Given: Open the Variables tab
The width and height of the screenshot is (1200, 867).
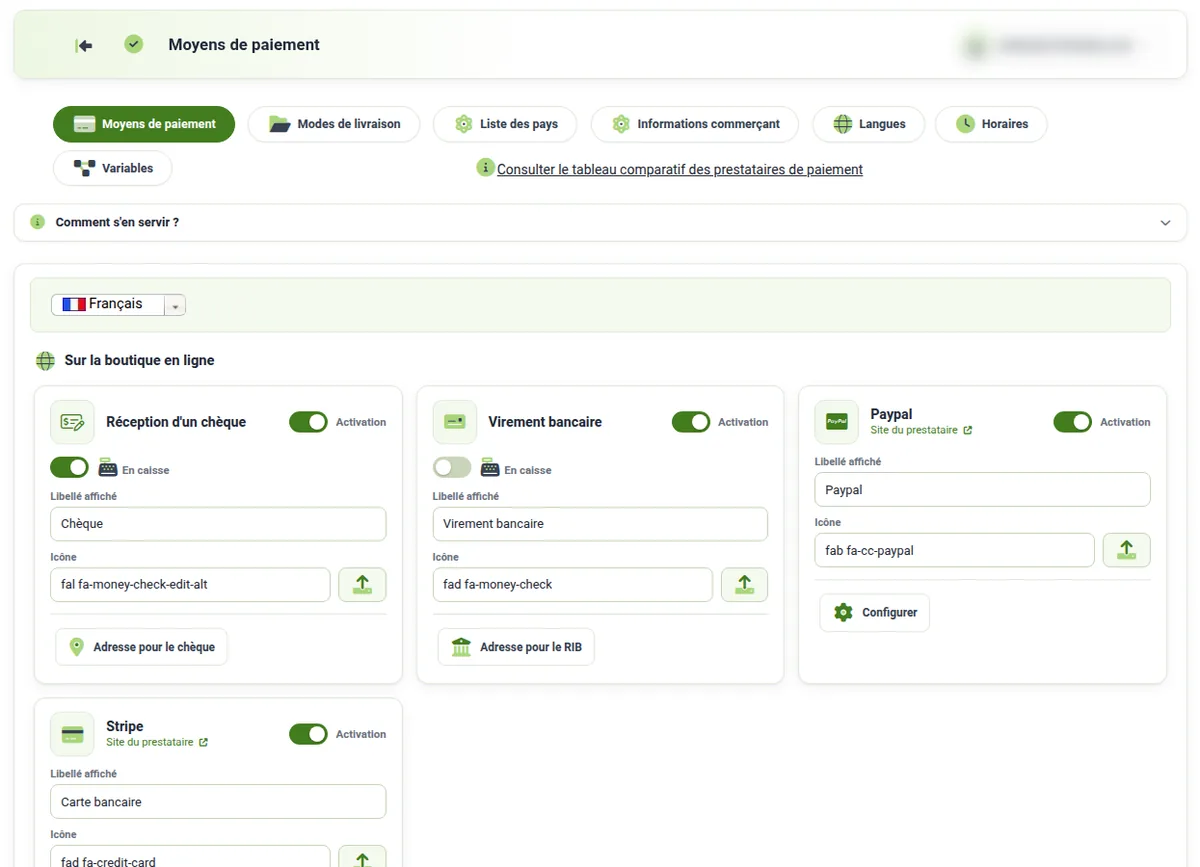Looking at the screenshot, I should coord(113,168).
